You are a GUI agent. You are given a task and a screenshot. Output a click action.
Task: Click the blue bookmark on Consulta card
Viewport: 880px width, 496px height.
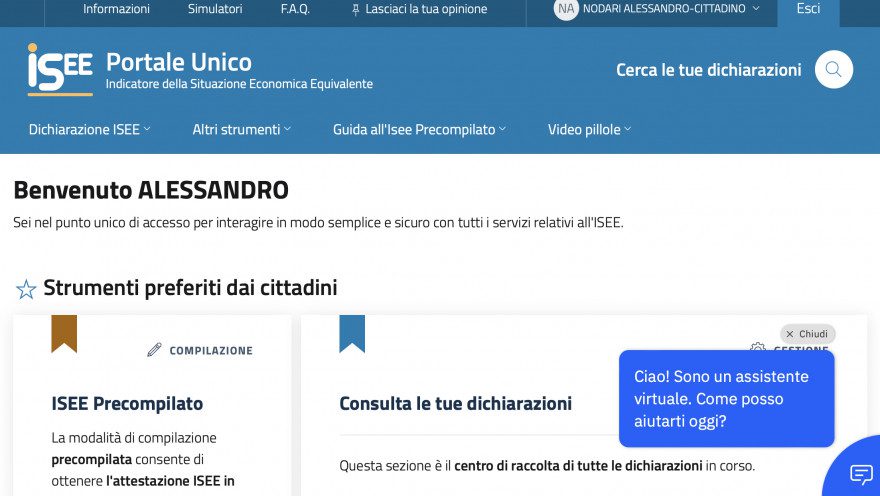pos(352,334)
